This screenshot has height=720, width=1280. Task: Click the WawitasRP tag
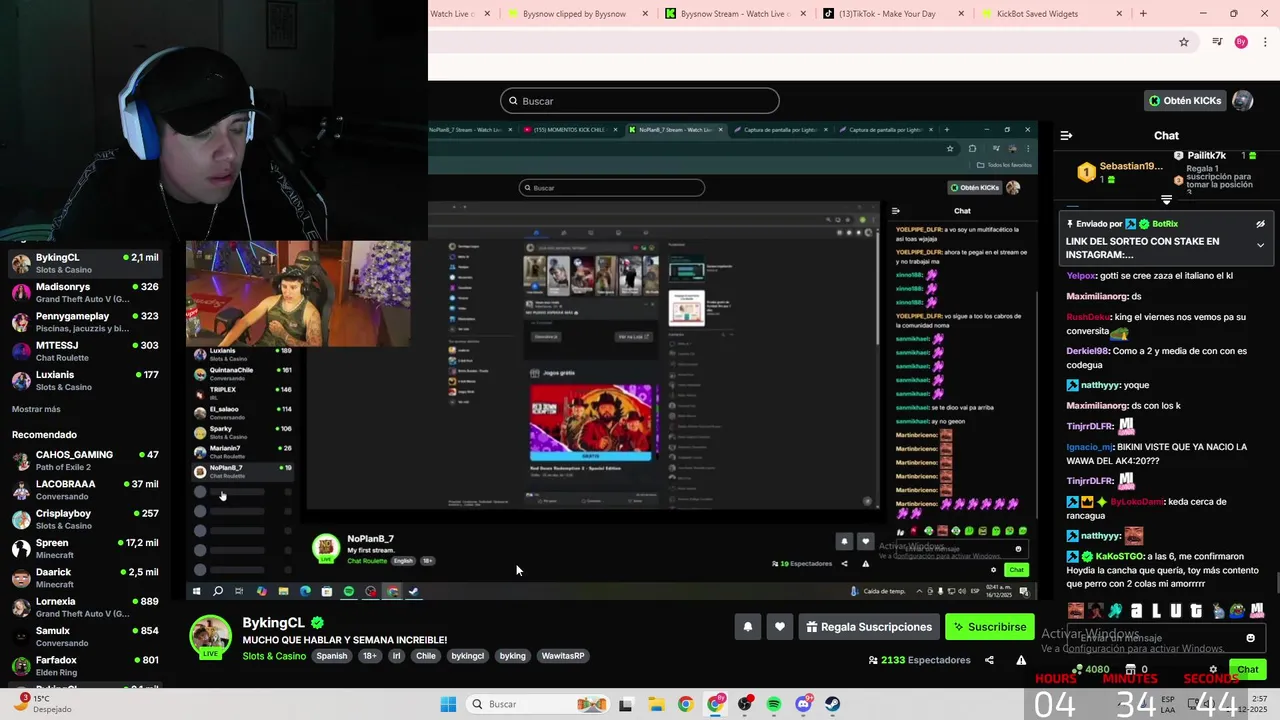[x=563, y=656]
